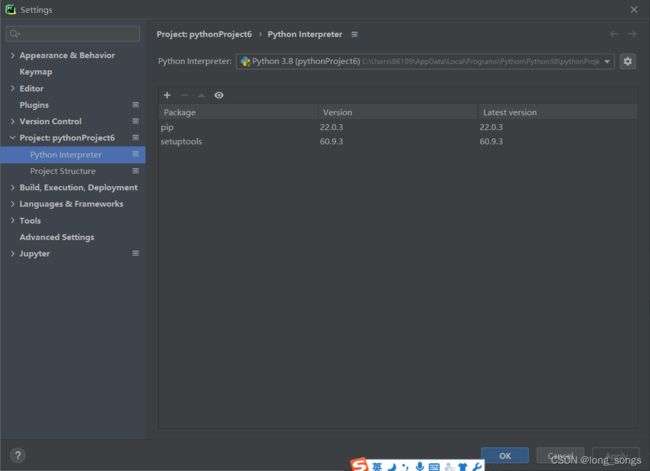Close the Settings dialog
This screenshot has height=471, width=650.
[634, 10]
